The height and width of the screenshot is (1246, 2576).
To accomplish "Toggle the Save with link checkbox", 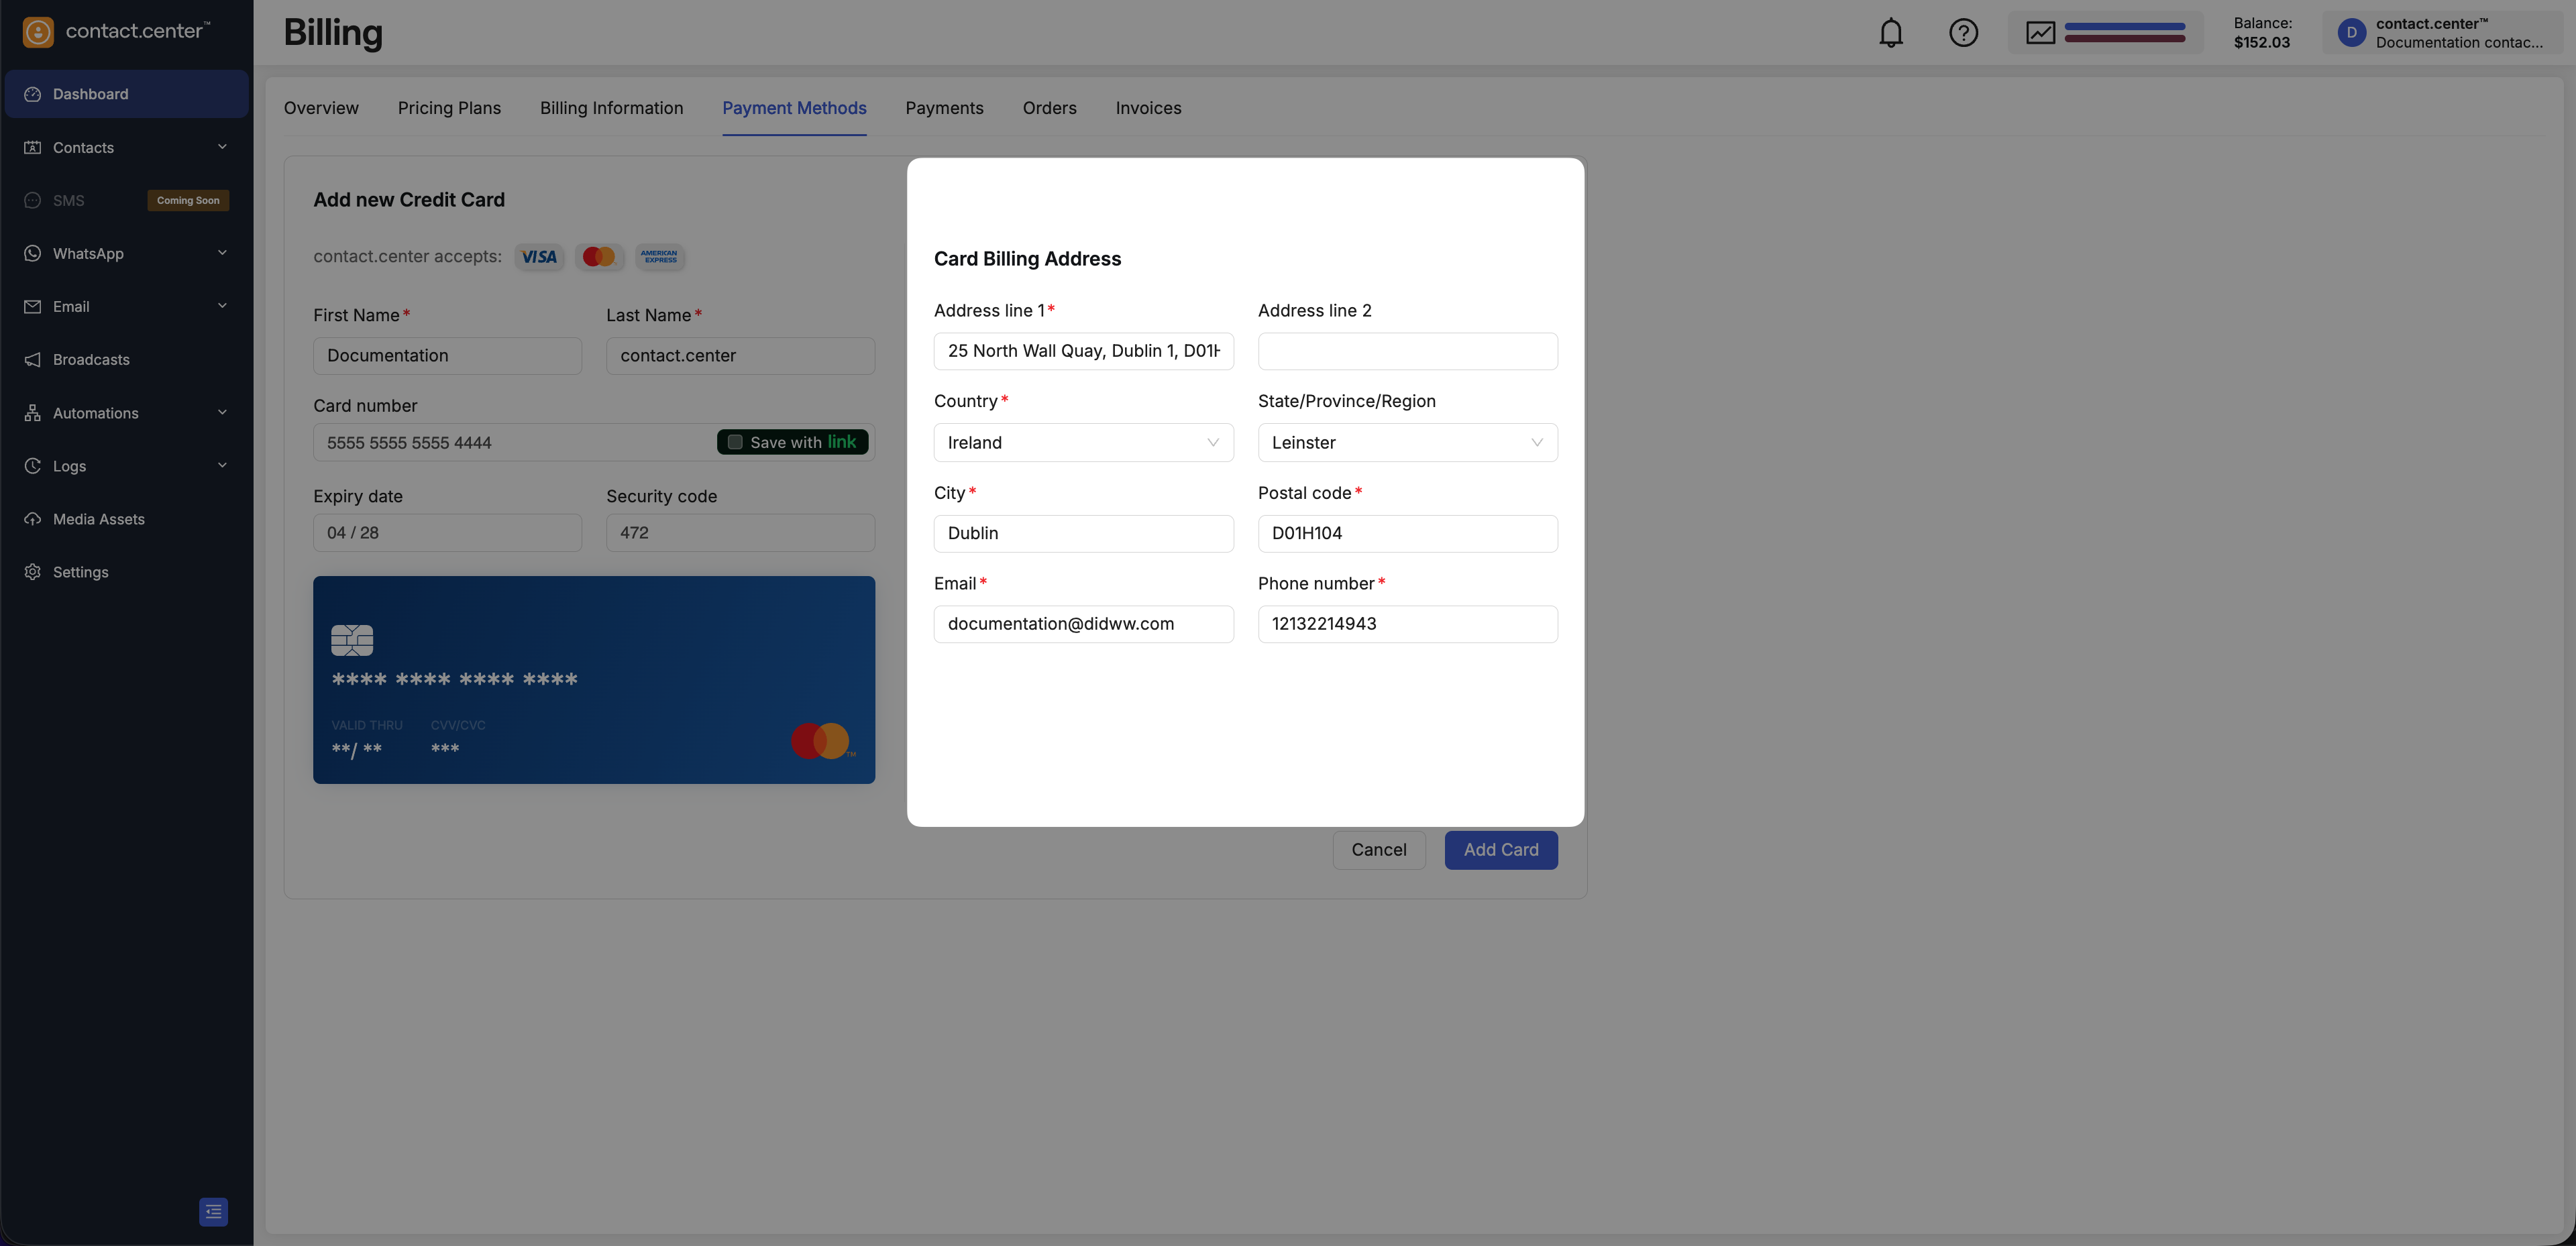I will 735,442.
